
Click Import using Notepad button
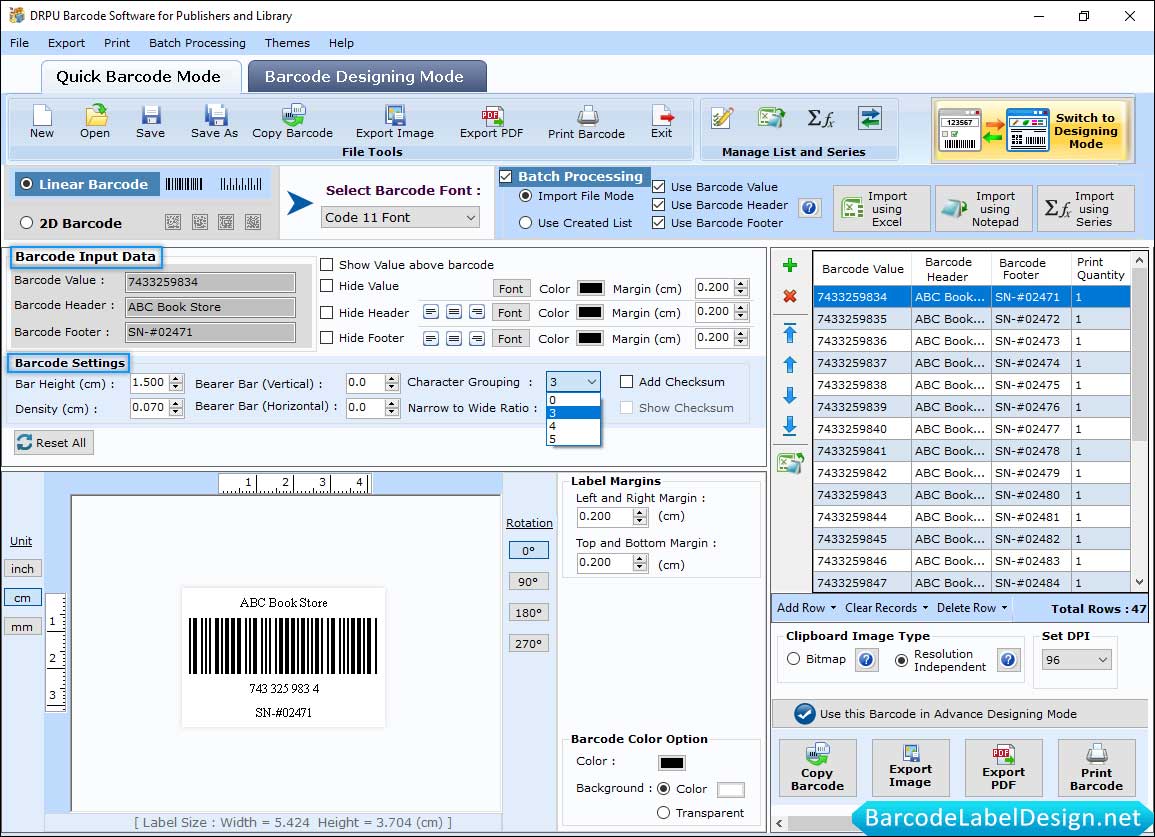tap(983, 209)
